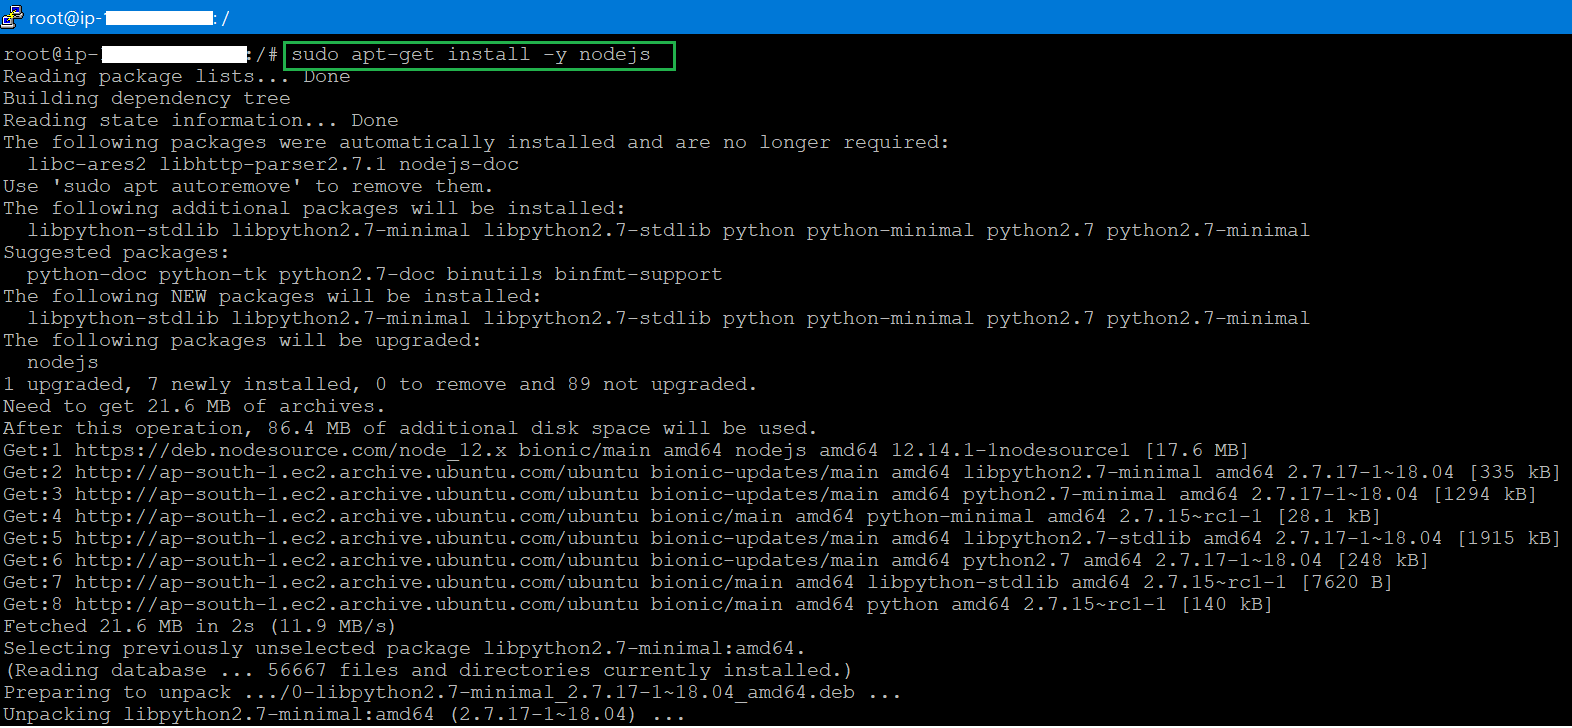Click the 'Reading database' progress line
Screen dimensions: 1572x728
coord(428,671)
